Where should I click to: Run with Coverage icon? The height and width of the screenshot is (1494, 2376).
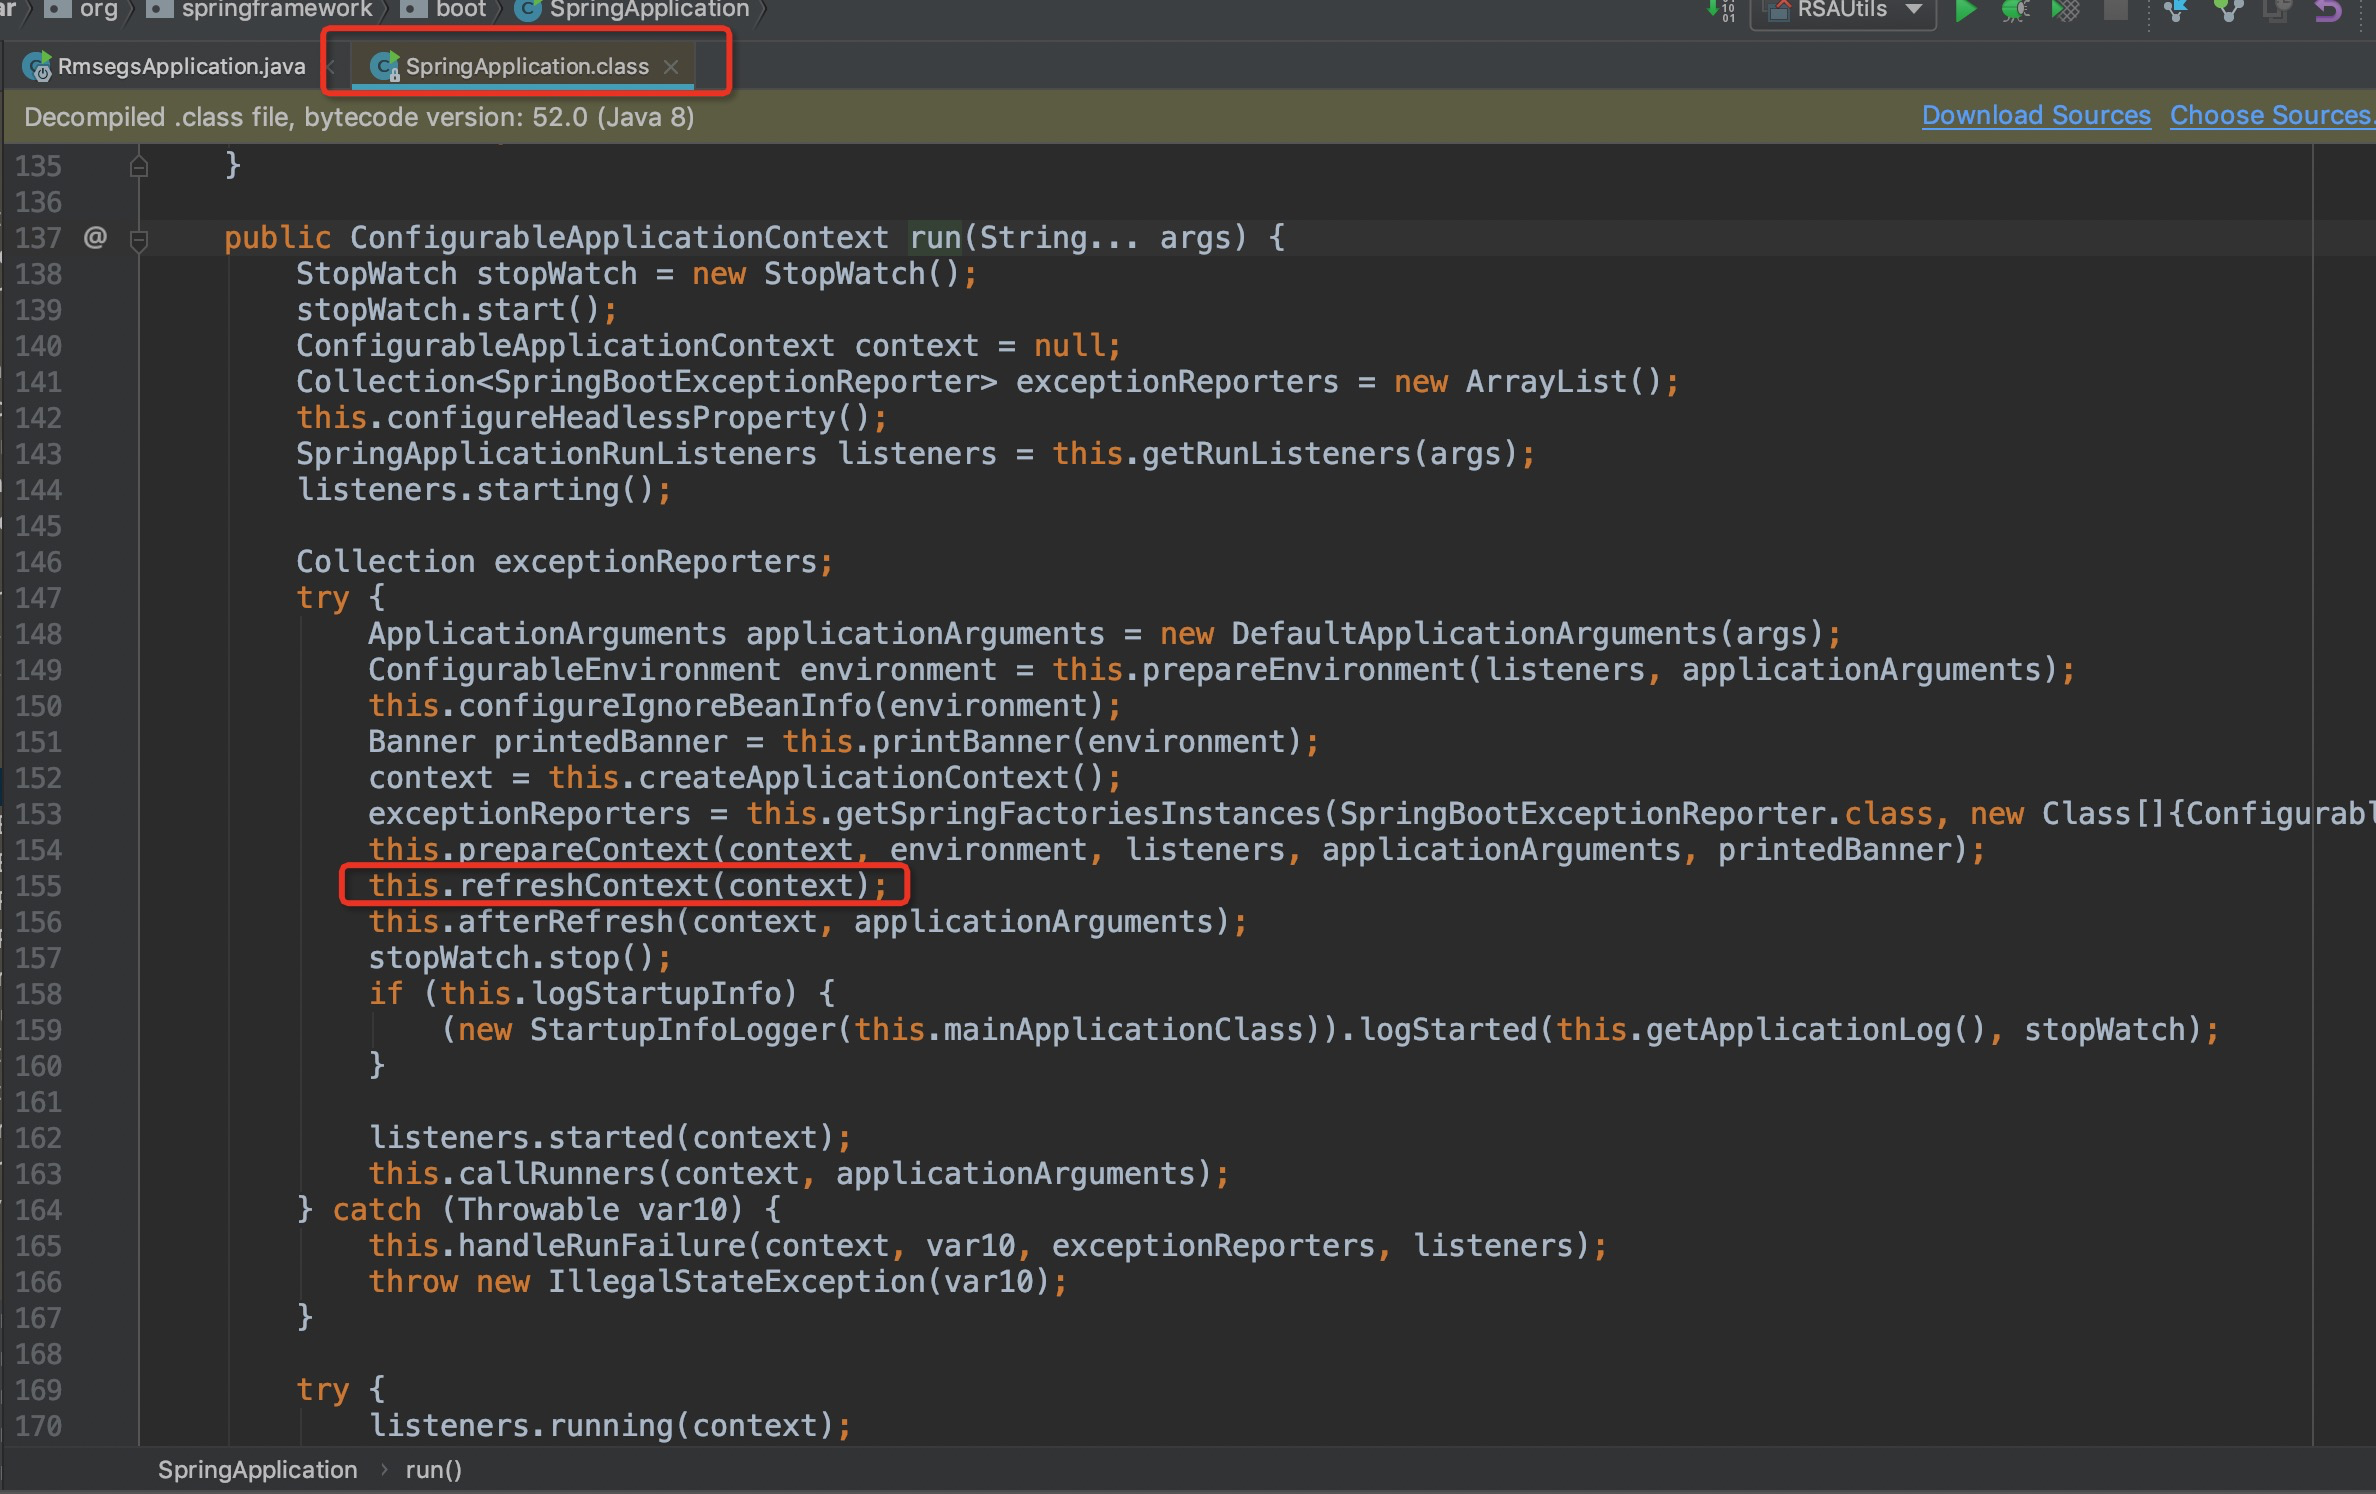[x=2065, y=11]
